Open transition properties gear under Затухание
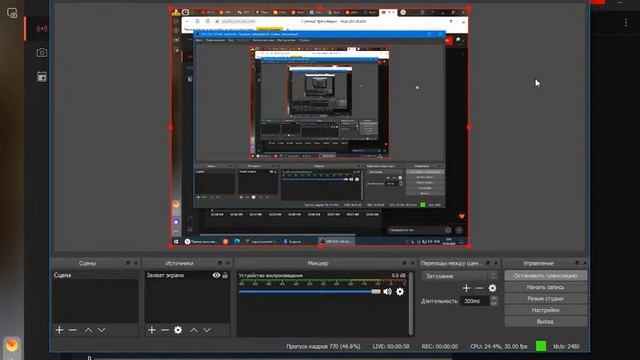The height and width of the screenshot is (360, 640). (x=493, y=288)
